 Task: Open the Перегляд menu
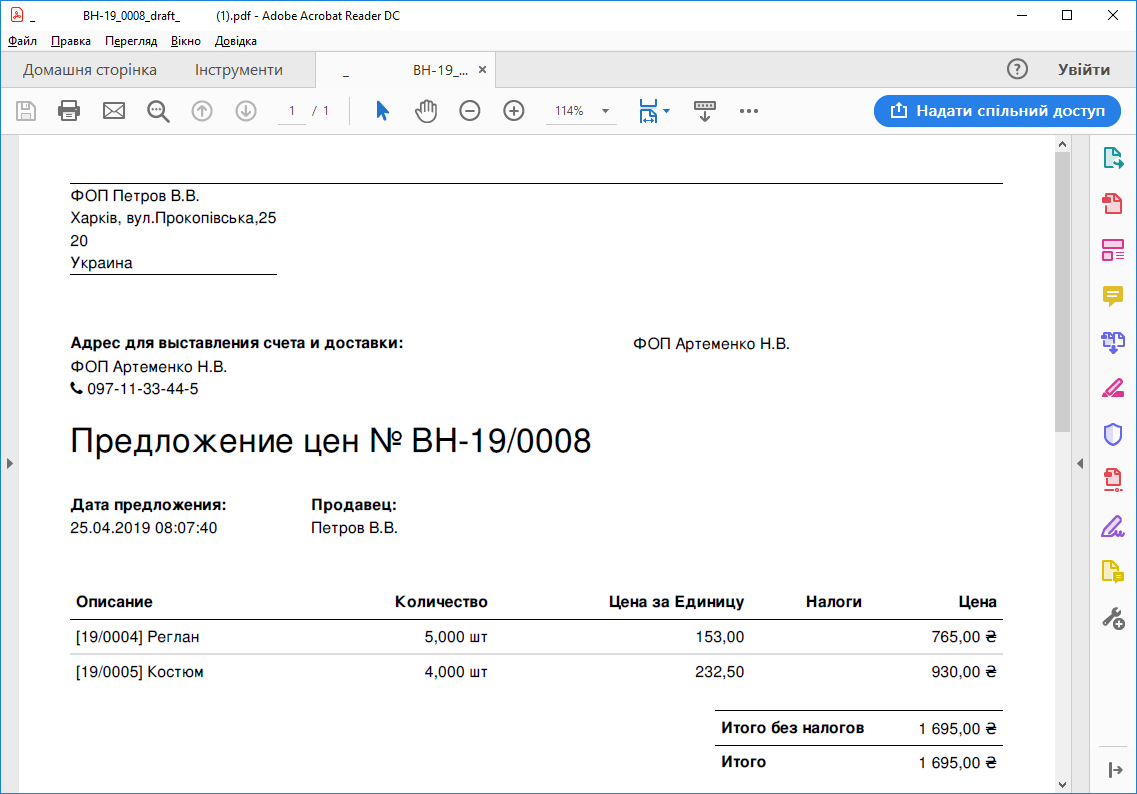pos(131,41)
